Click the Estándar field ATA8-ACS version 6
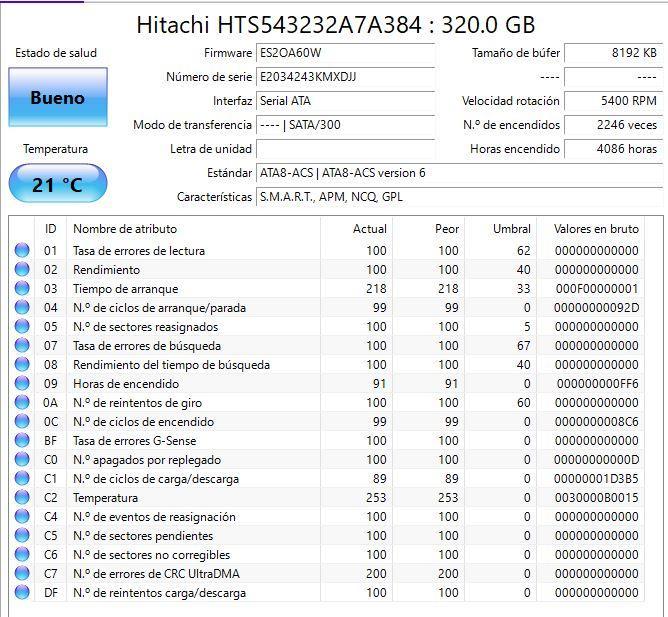 point(459,173)
